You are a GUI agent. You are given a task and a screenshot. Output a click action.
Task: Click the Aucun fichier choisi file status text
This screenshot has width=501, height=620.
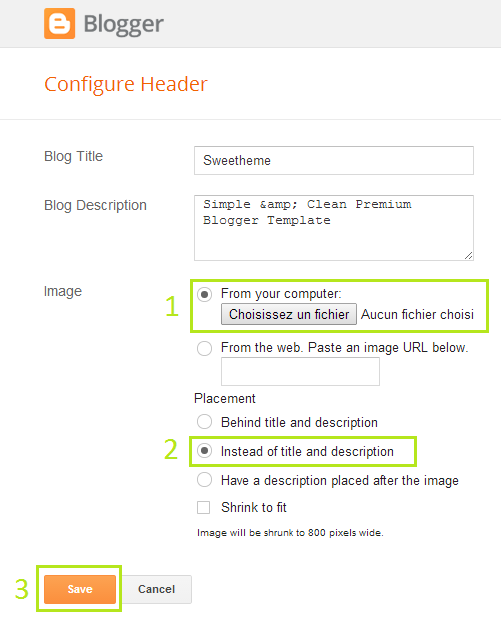pyautogui.click(x=417, y=314)
